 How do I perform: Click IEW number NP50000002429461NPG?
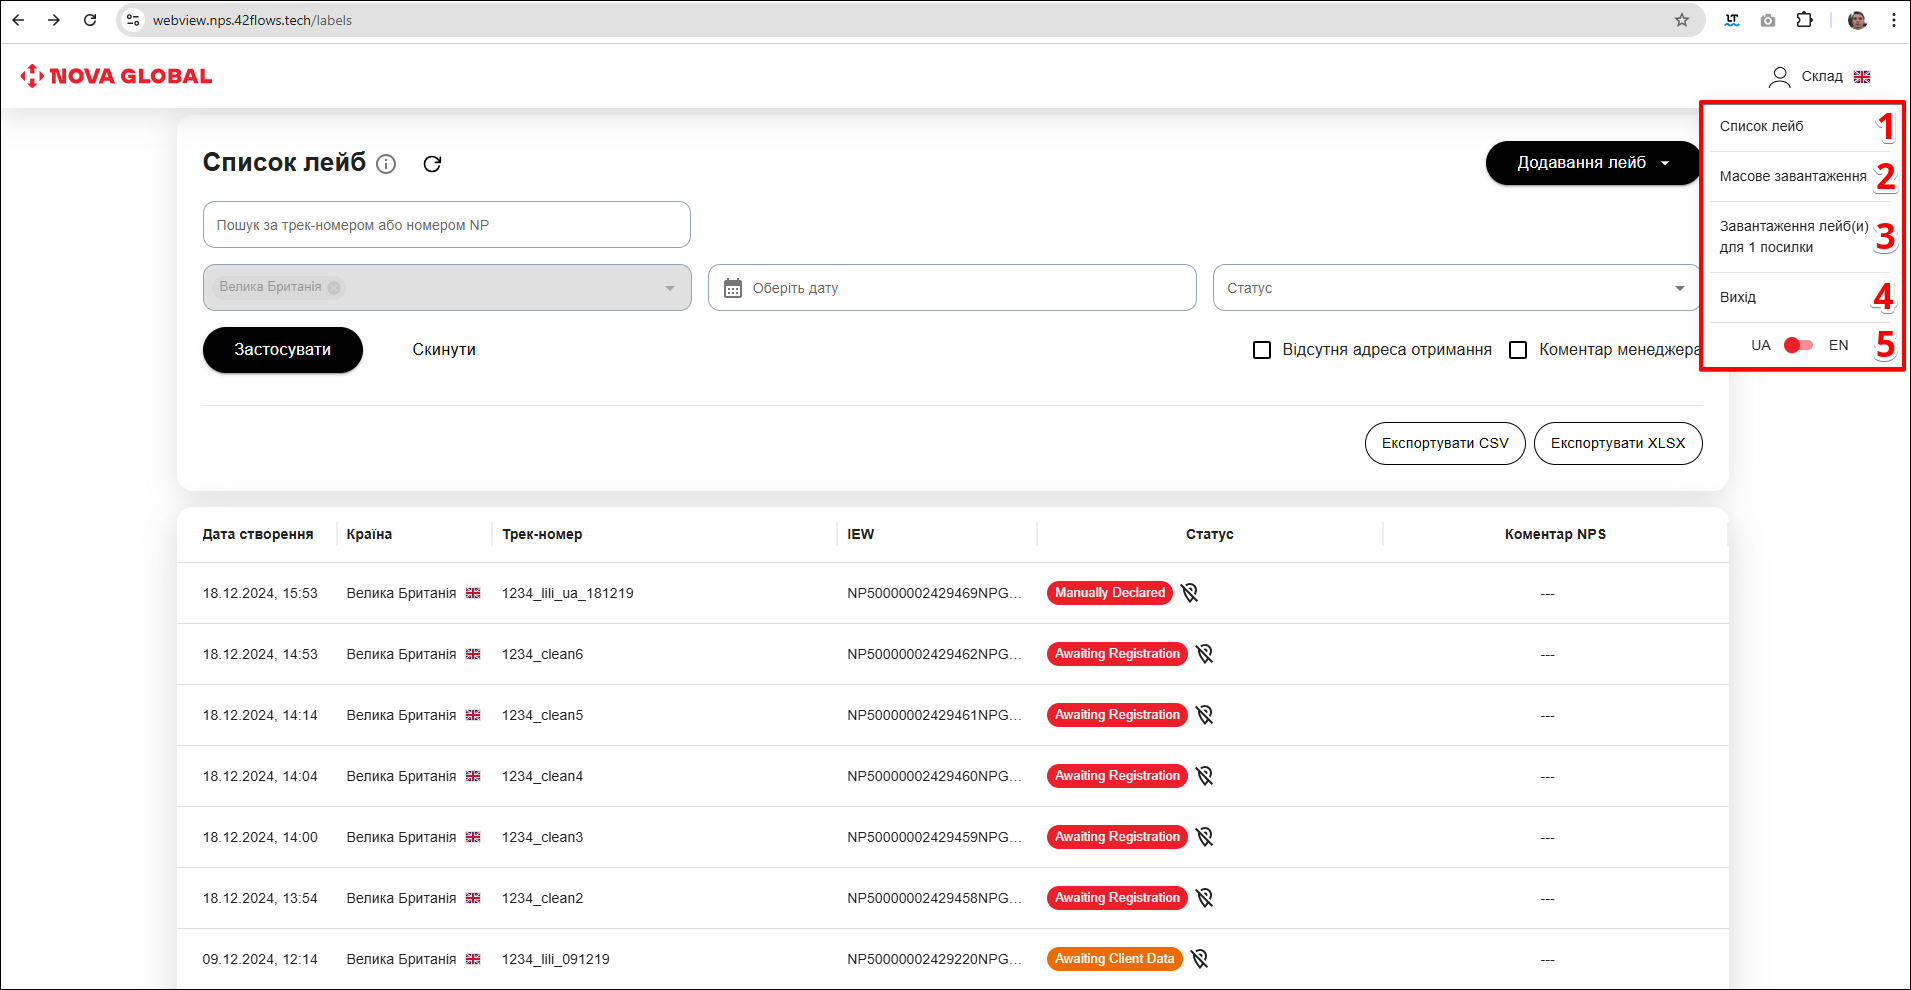pos(934,715)
